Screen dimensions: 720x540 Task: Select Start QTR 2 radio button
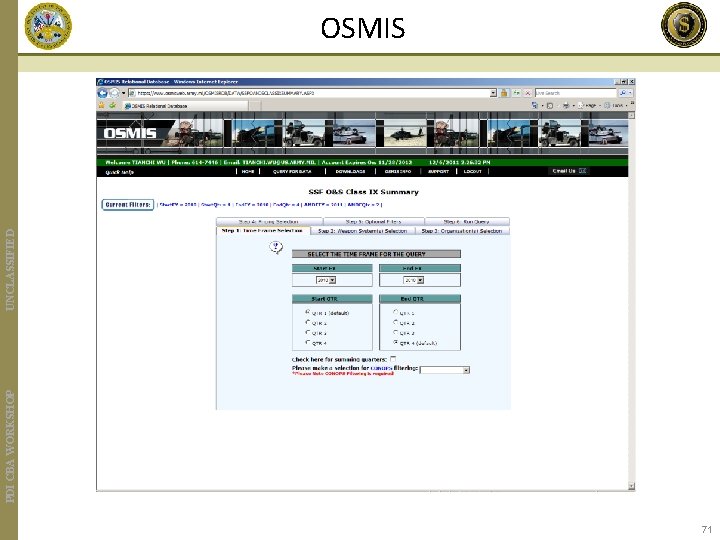(308, 322)
